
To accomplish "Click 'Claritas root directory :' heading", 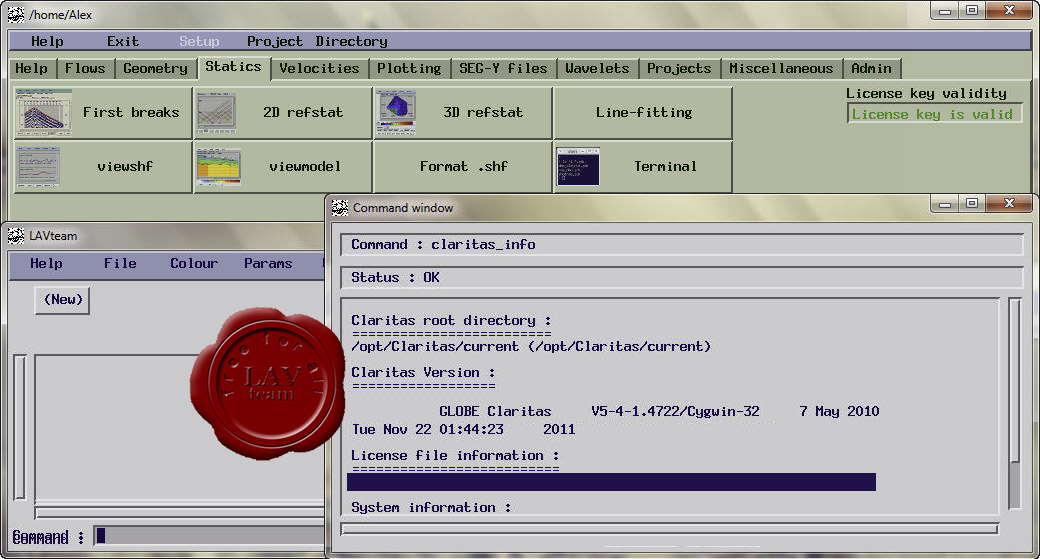I will coord(451,320).
